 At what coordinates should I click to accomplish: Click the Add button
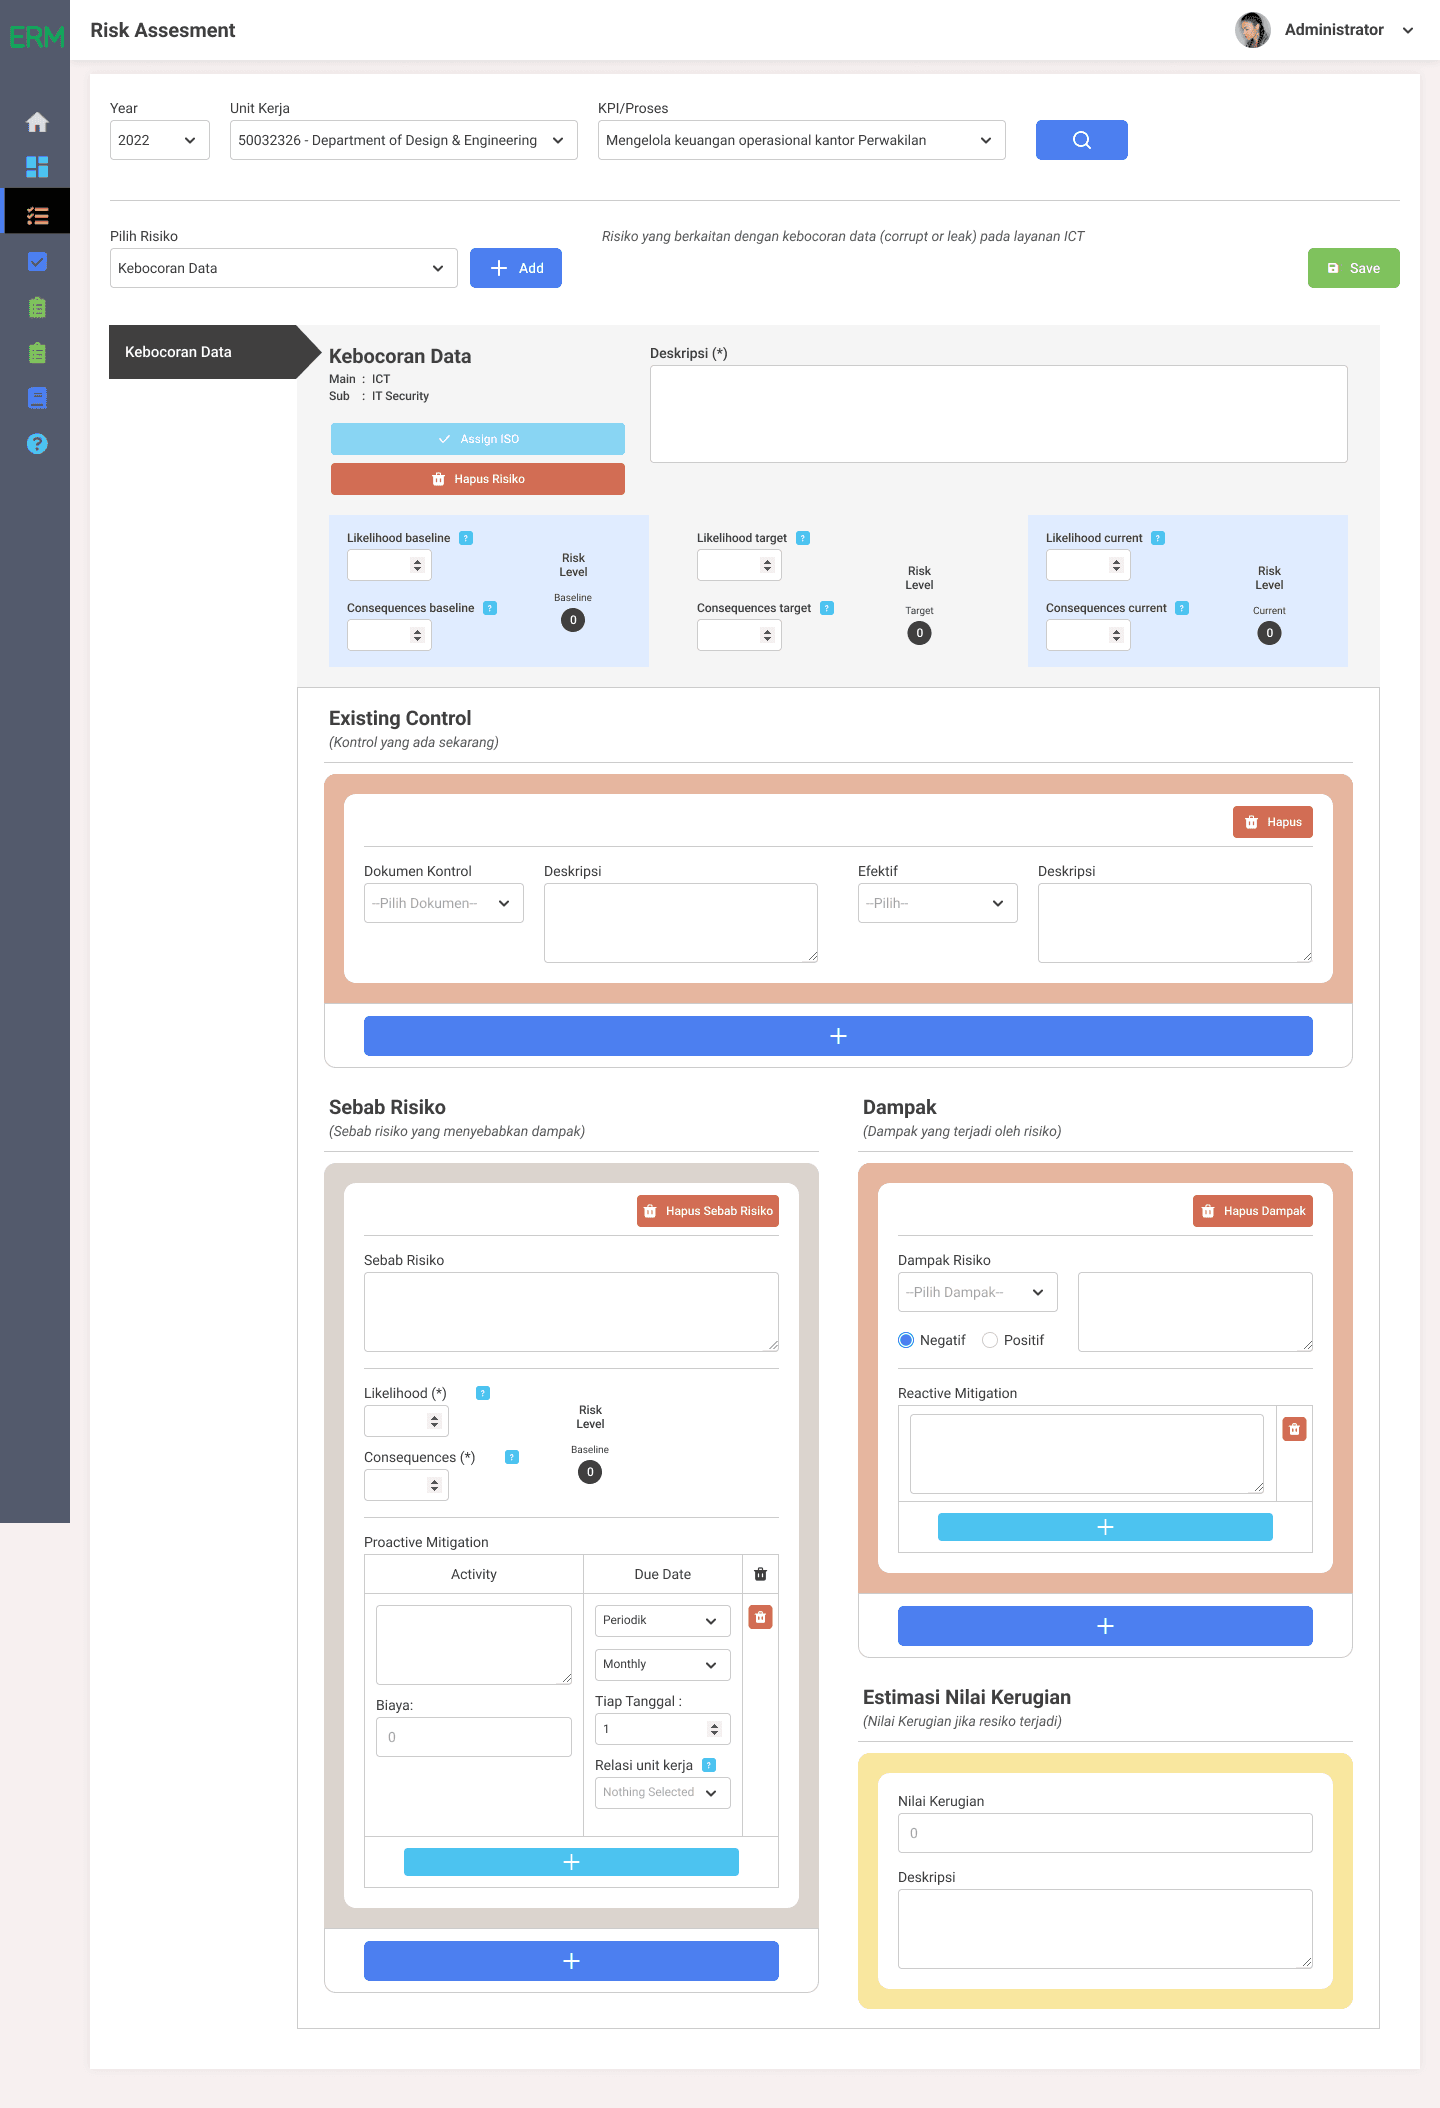tap(516, 268)
